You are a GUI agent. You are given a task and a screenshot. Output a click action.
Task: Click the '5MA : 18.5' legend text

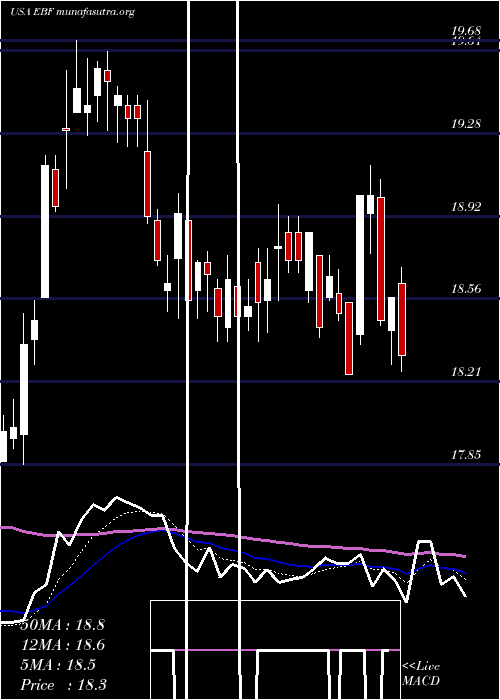click(58, 665)
